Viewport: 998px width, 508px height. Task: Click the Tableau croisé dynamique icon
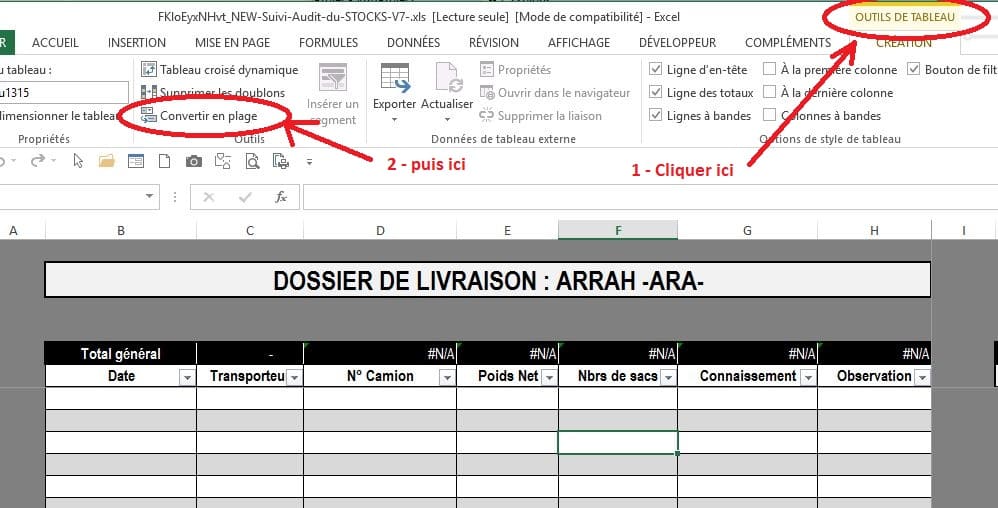(148, 69)
